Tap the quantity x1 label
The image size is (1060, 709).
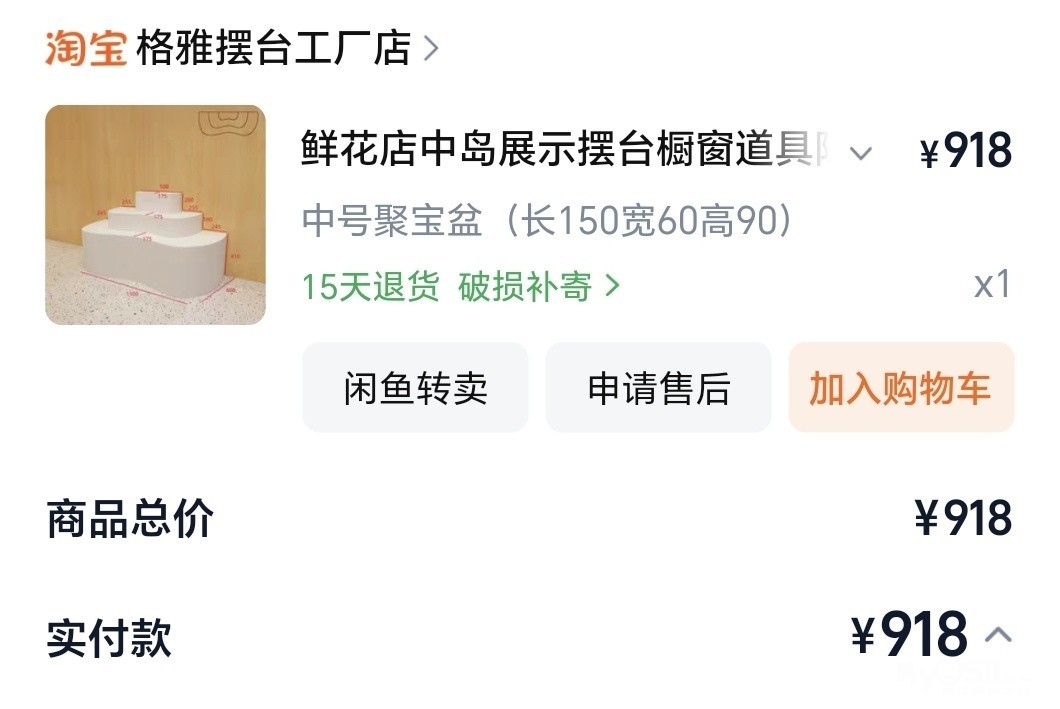click(992, 284)
